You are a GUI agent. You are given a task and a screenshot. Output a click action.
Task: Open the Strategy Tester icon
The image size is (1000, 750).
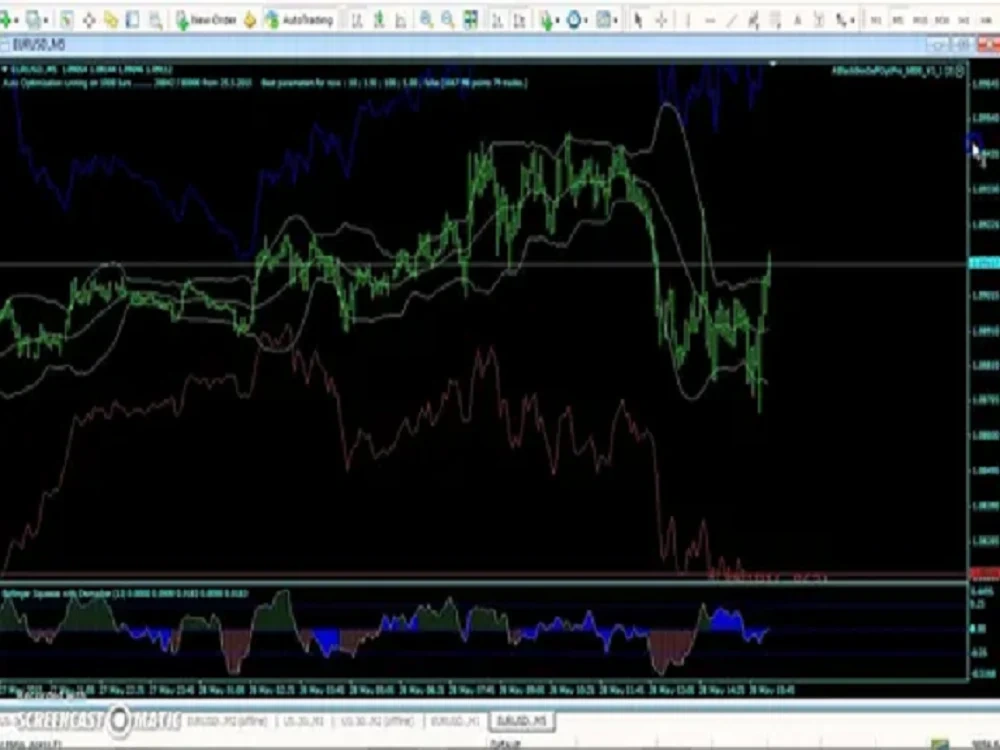coord(155,20)
